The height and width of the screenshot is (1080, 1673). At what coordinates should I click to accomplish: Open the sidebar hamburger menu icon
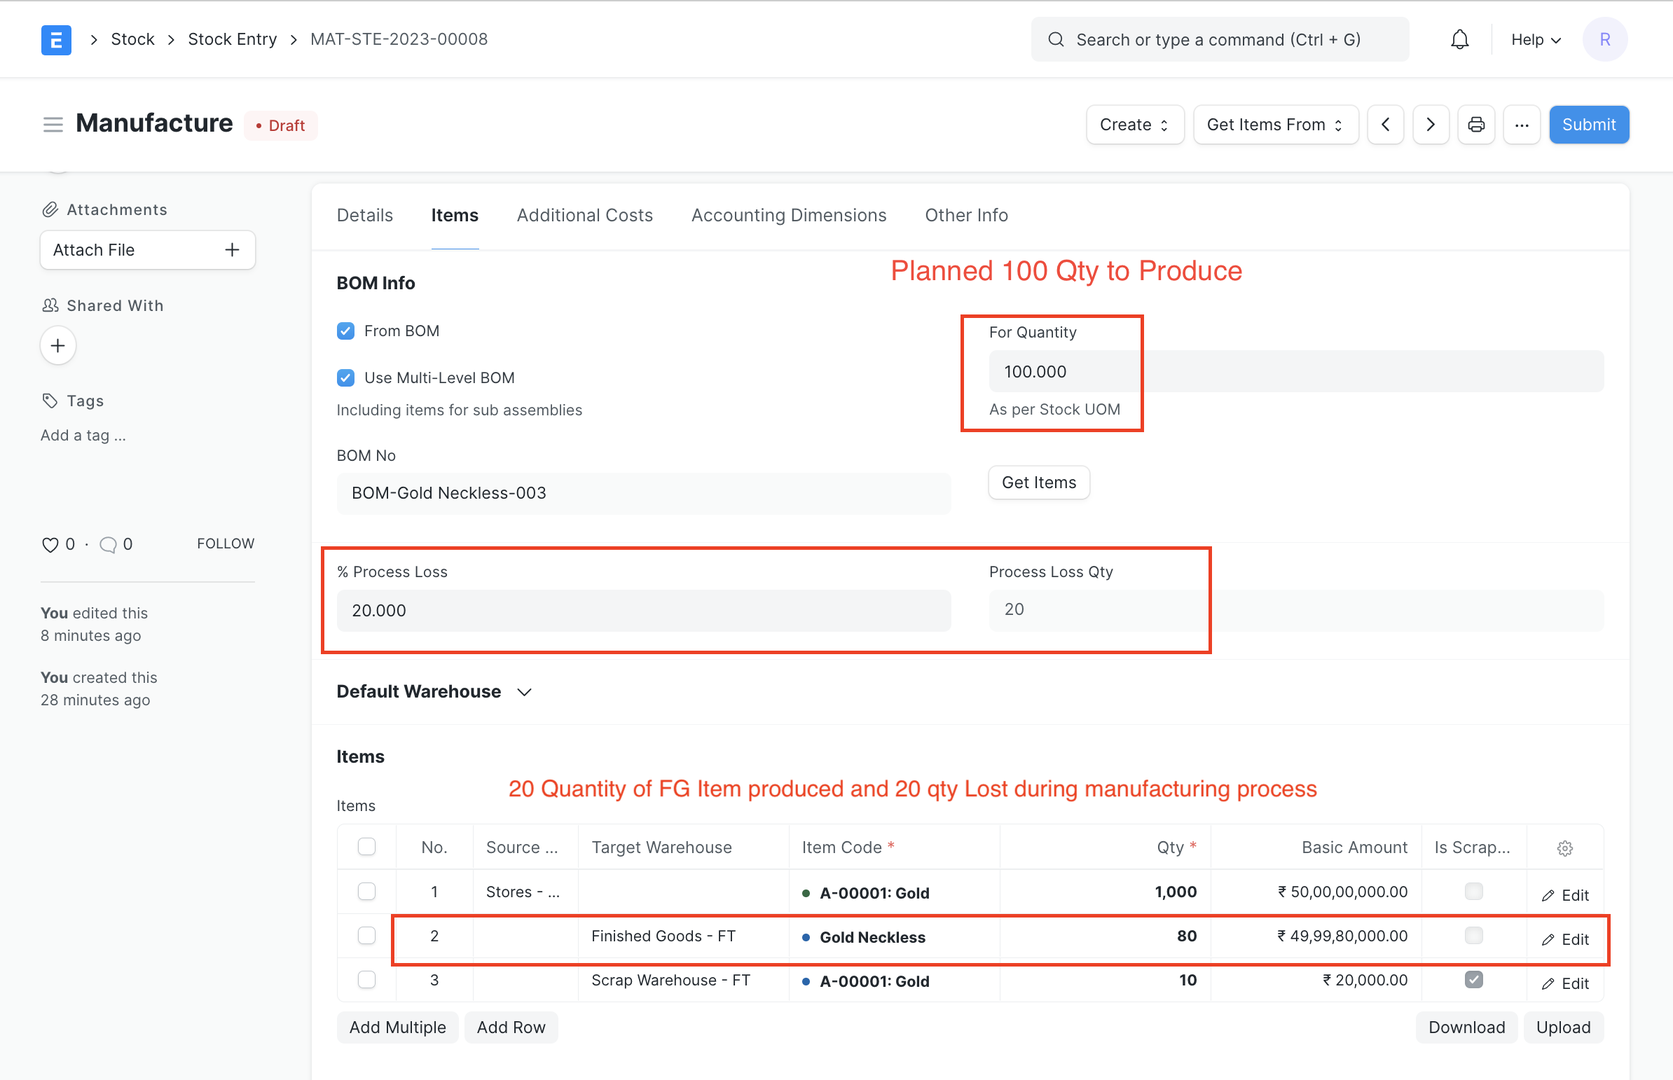pyautogui.click(x=53, y=124)
